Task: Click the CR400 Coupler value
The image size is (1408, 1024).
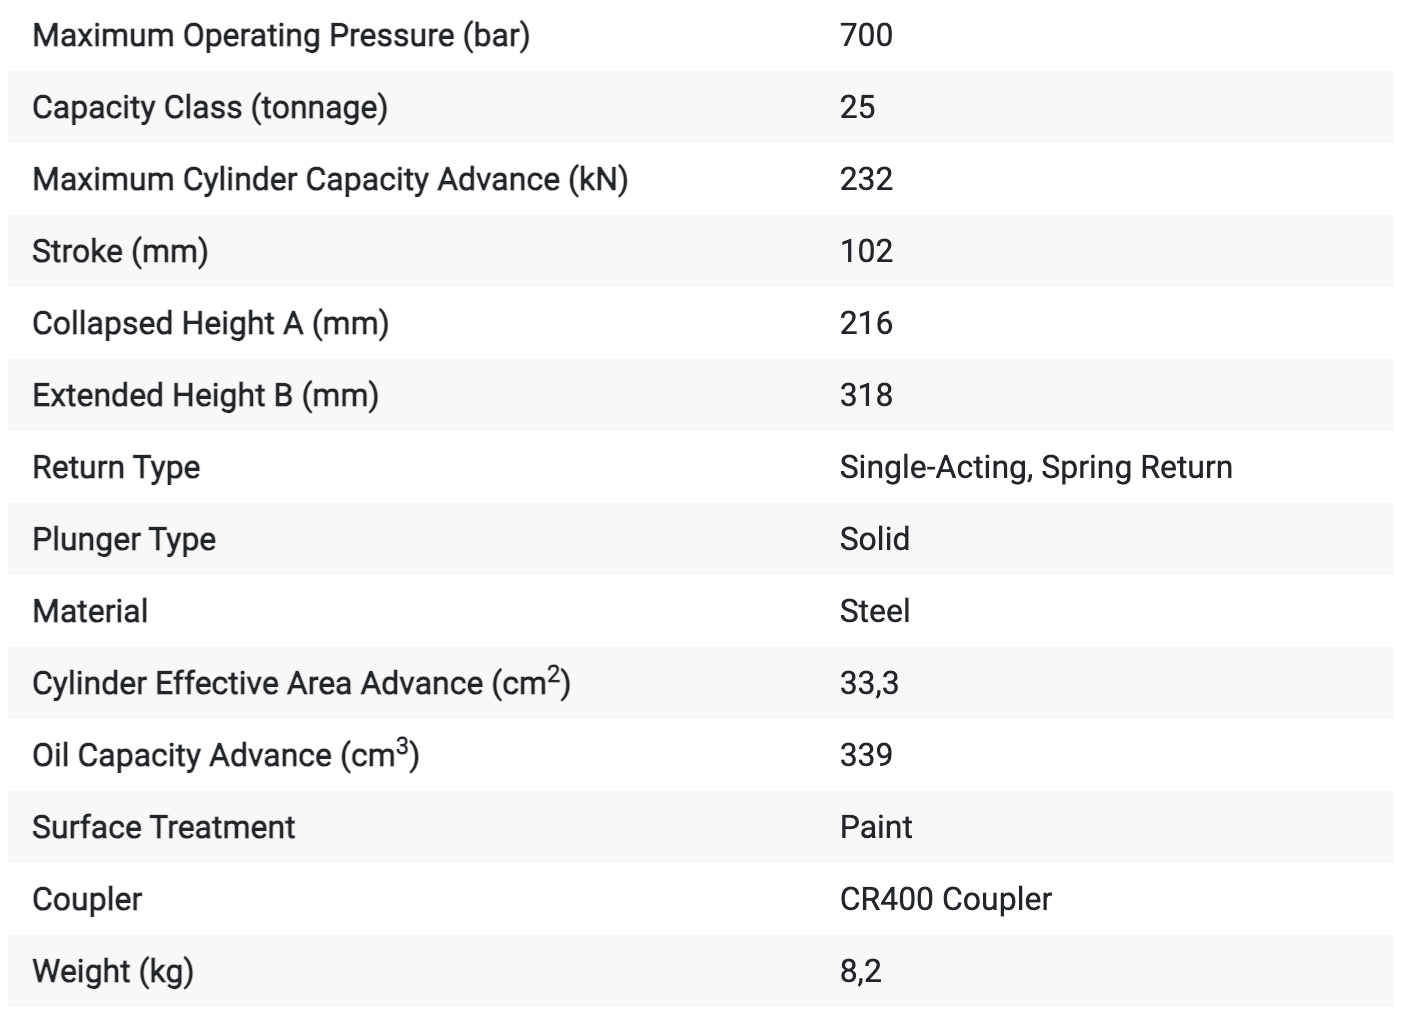Action: click(946, 899)
